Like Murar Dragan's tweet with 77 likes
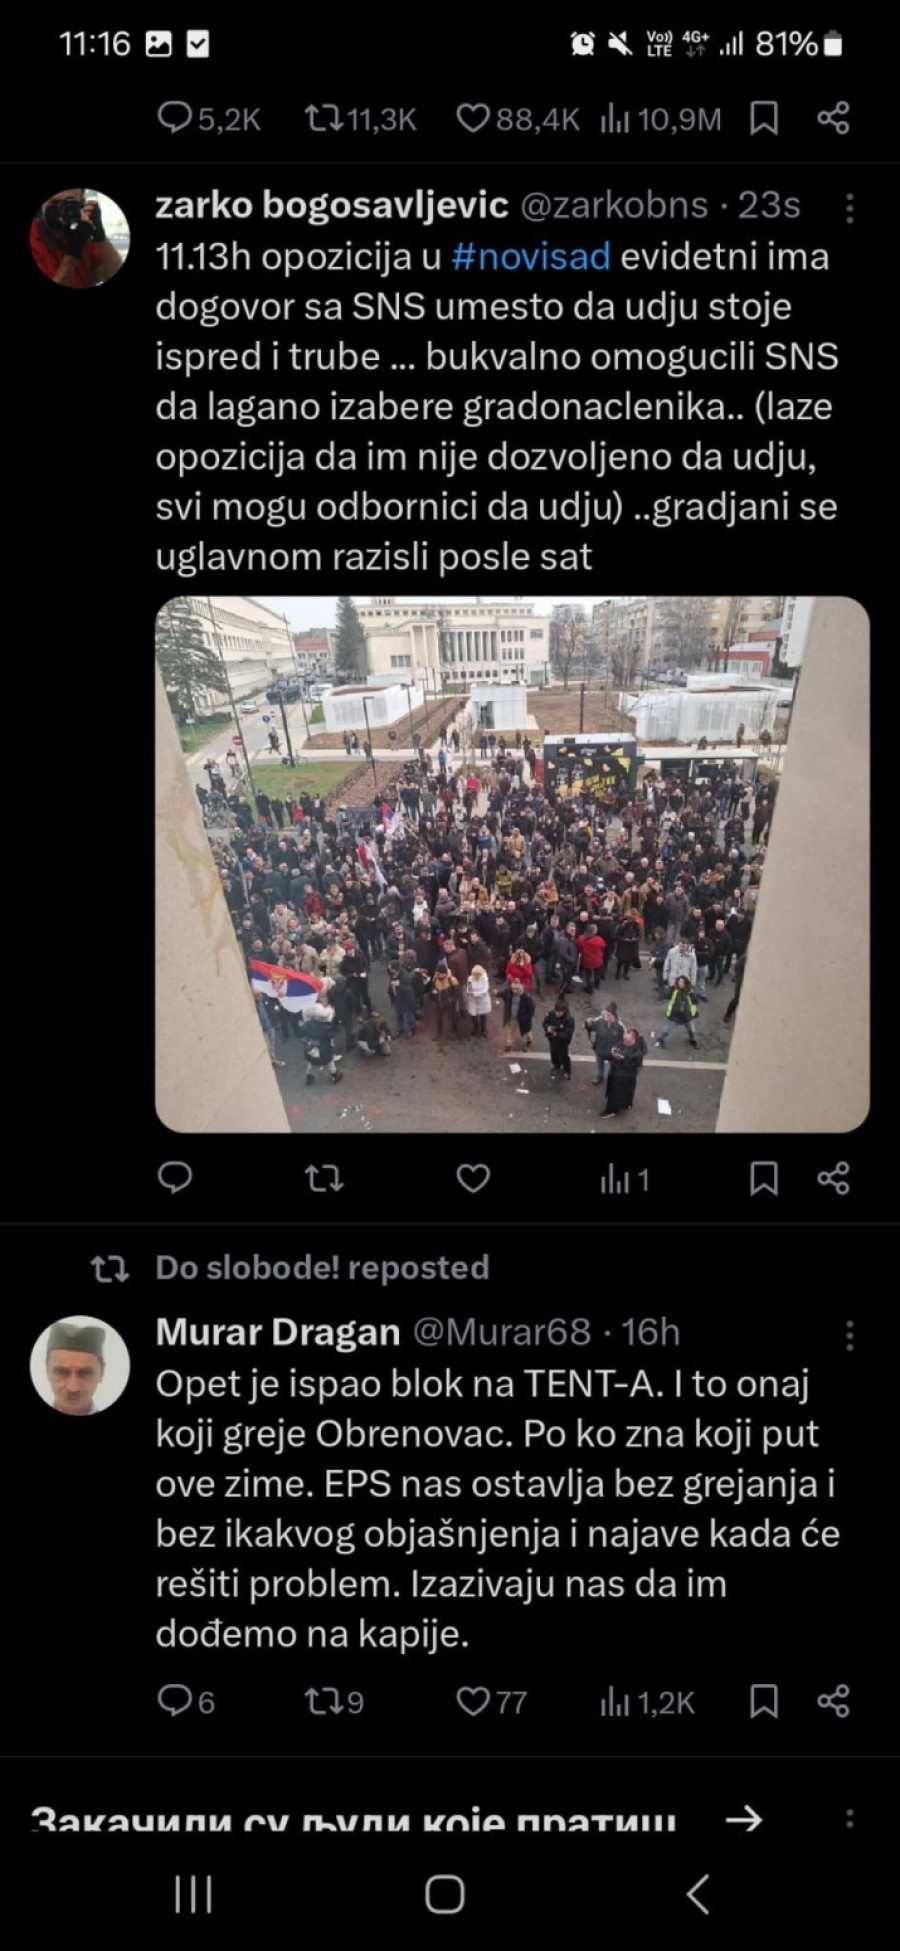This screenshot has width=900, height=1951. [490, 1702]
